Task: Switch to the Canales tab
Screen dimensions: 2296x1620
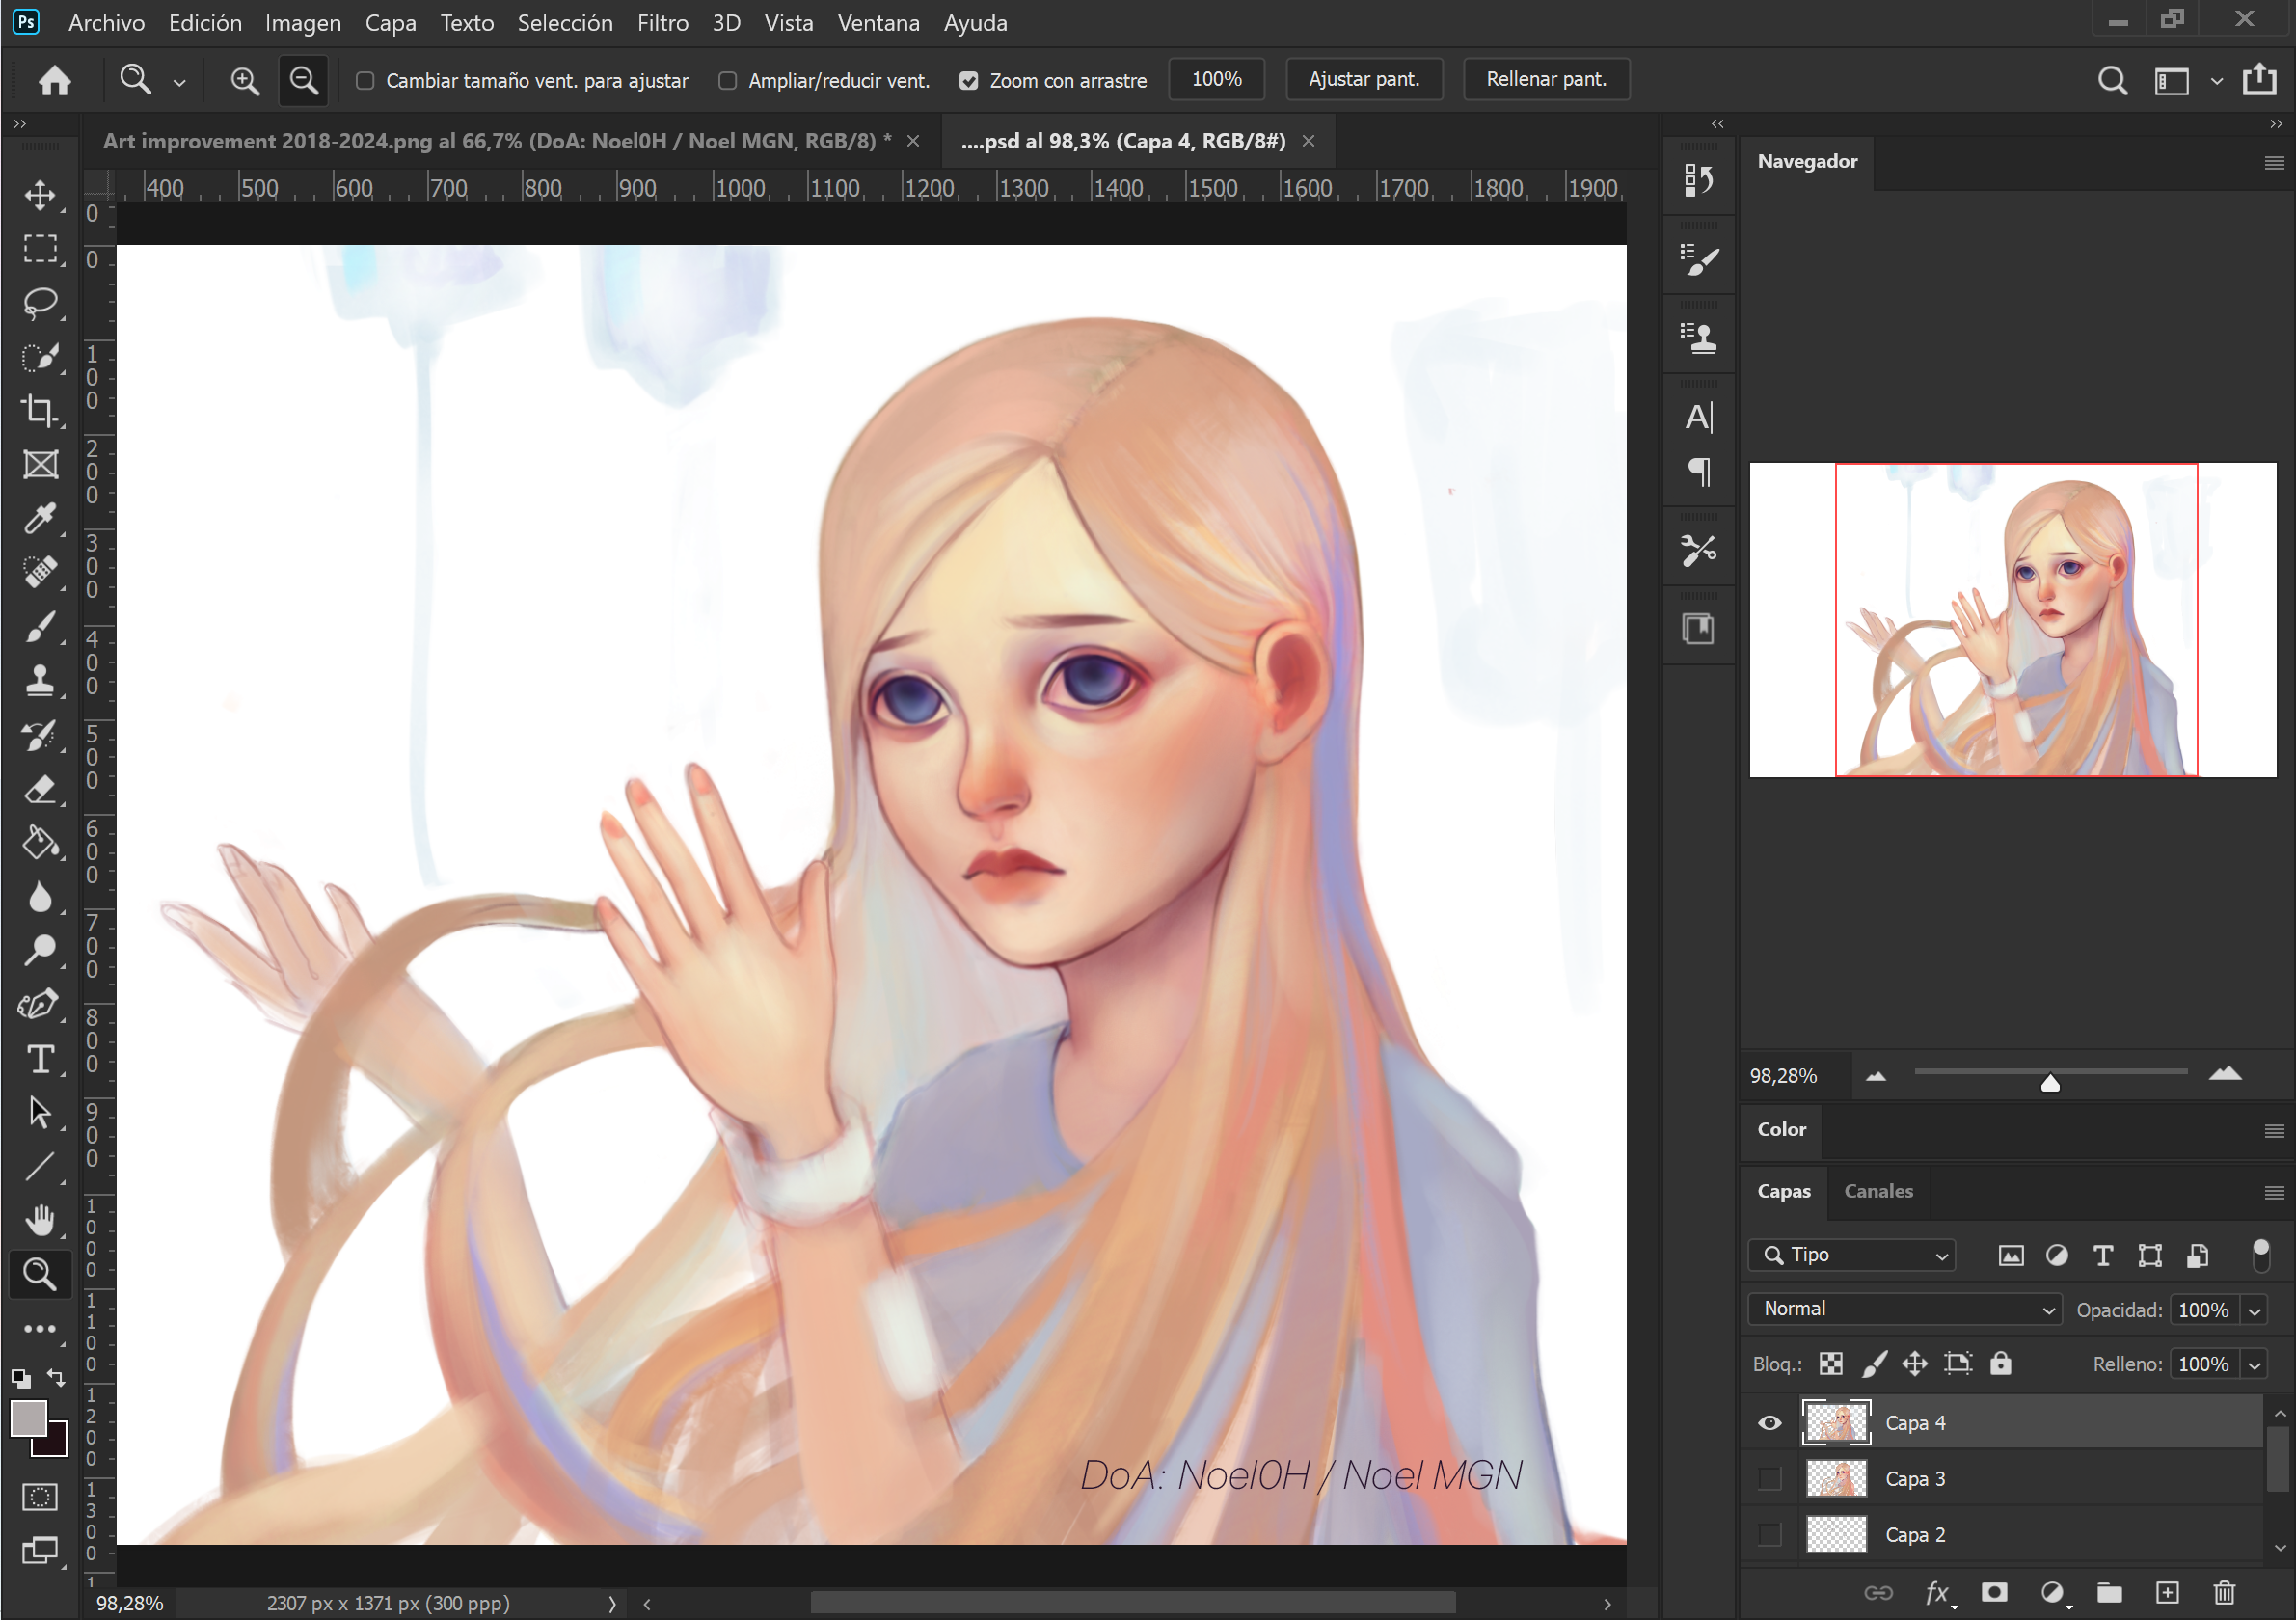Action: [x=1878, y=1191]
